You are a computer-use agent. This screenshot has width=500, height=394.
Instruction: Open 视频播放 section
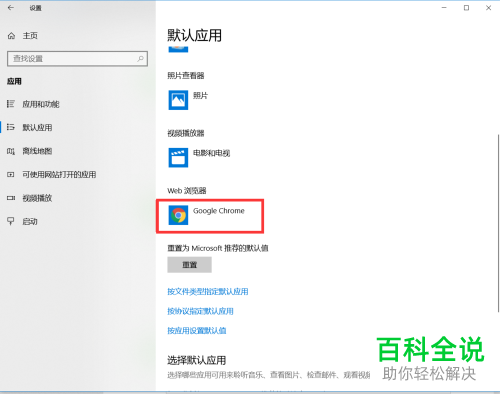pos(37,198)
